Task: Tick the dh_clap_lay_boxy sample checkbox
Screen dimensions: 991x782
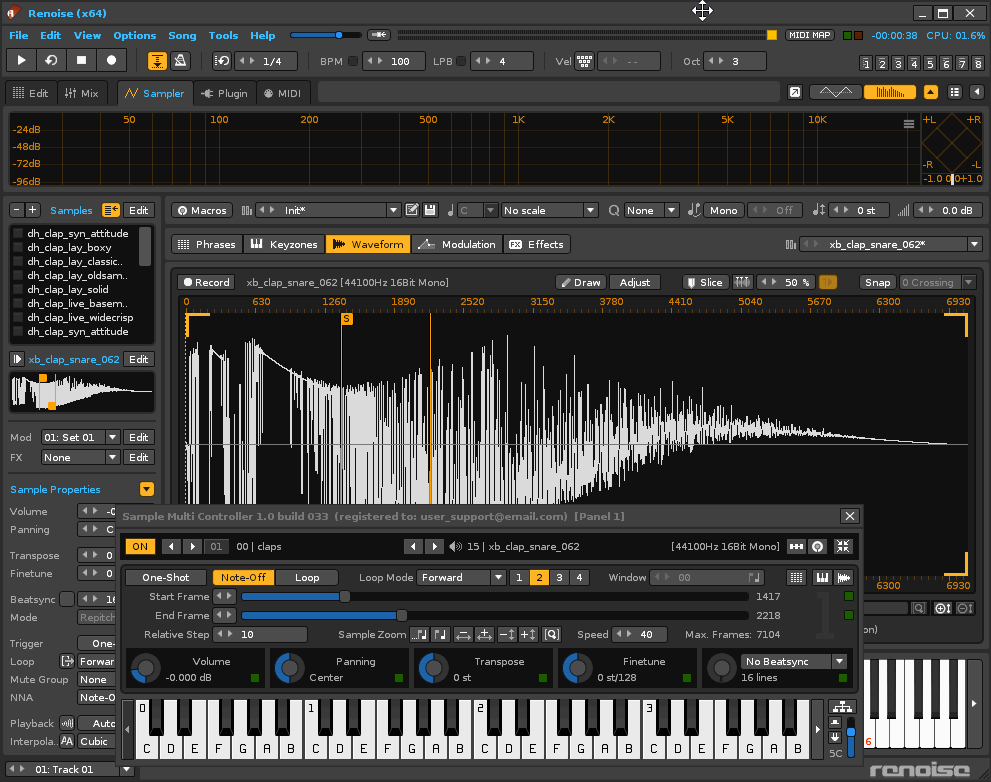Action: pos(18,248)
